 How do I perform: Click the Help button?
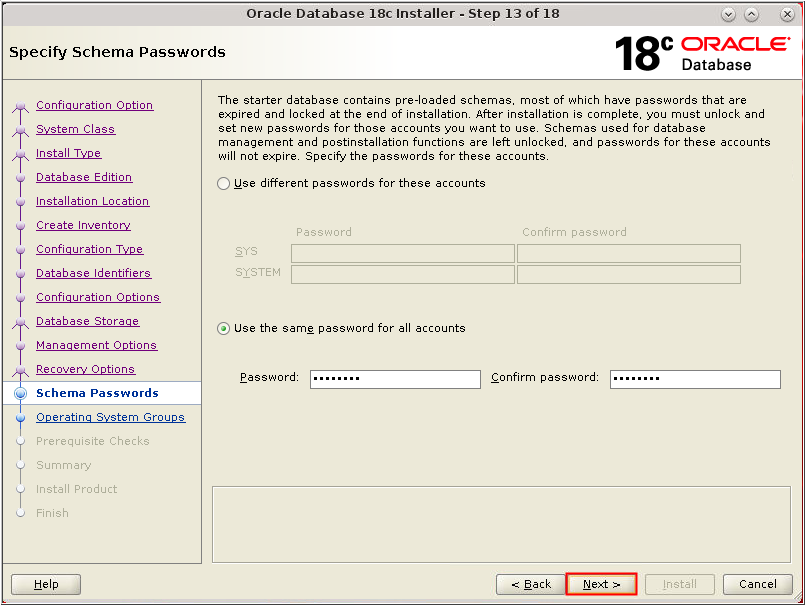[45, 584]
